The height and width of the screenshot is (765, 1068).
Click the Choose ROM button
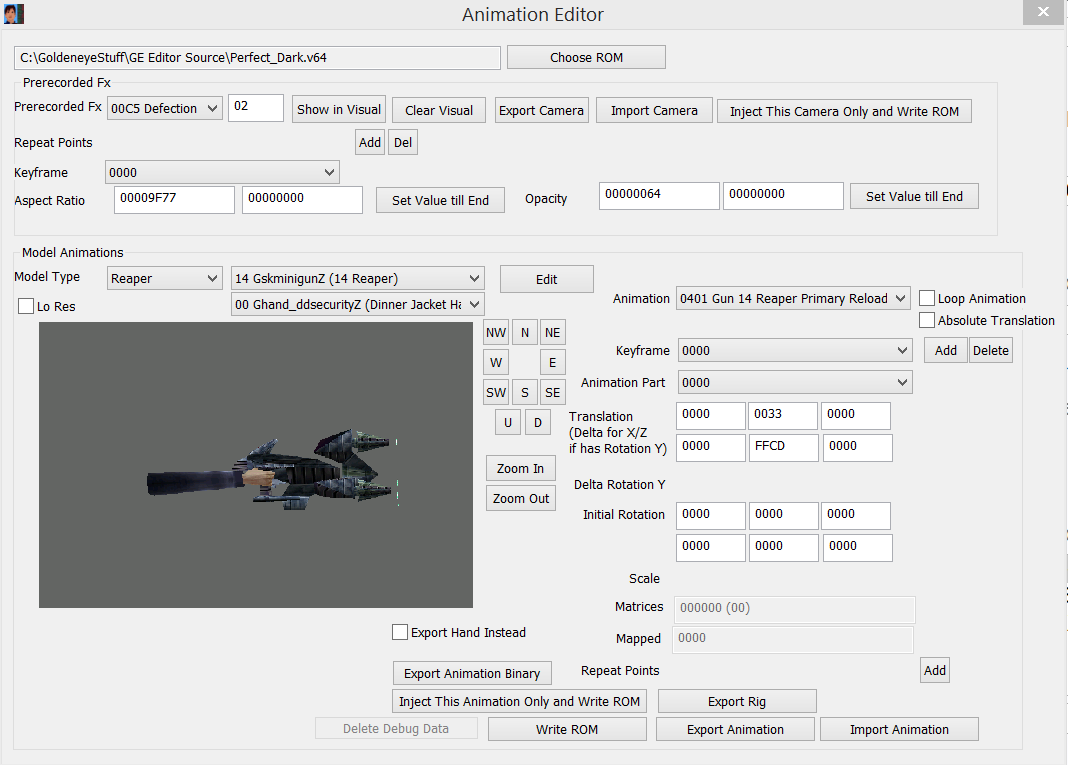586,57
